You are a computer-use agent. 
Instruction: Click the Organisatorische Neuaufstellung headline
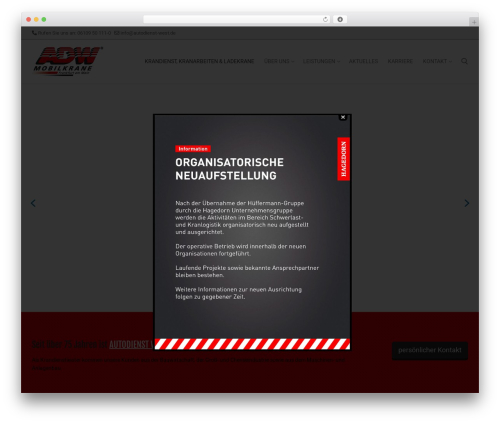coord(229,169)
